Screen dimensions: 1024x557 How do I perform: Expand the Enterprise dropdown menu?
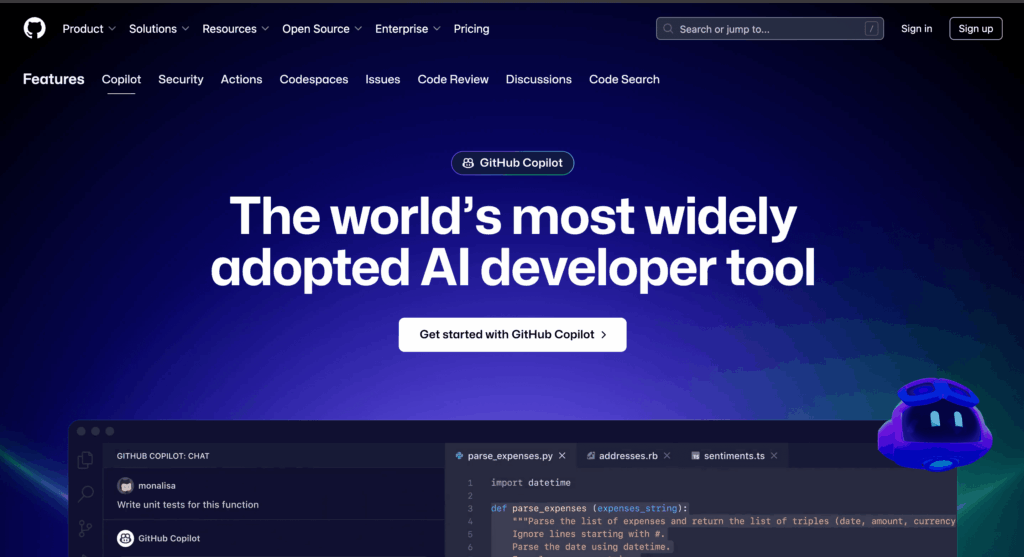coord(407,29)
